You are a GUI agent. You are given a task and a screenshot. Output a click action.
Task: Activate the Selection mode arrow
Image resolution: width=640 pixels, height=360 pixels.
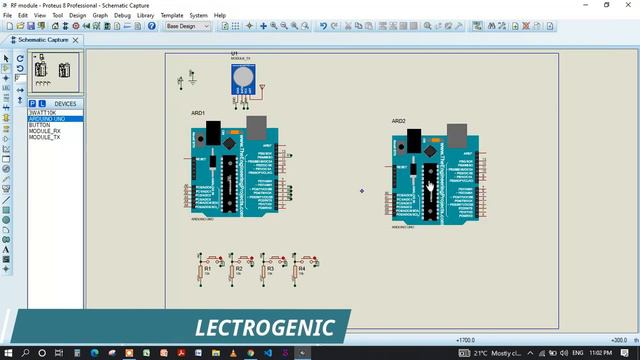click(x=6, y=58)
